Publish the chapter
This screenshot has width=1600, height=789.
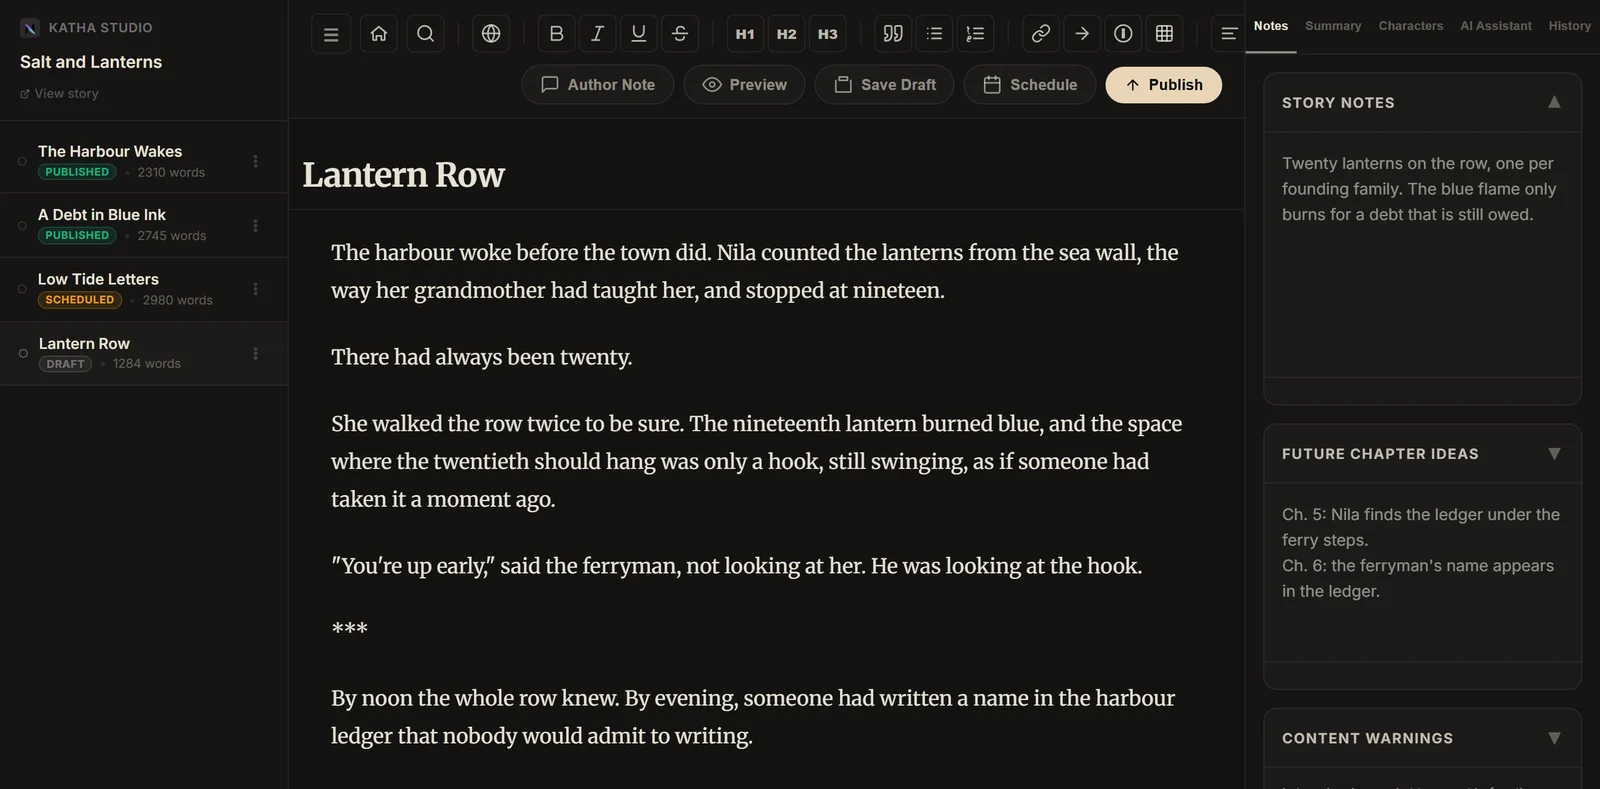click(1164, 85)
